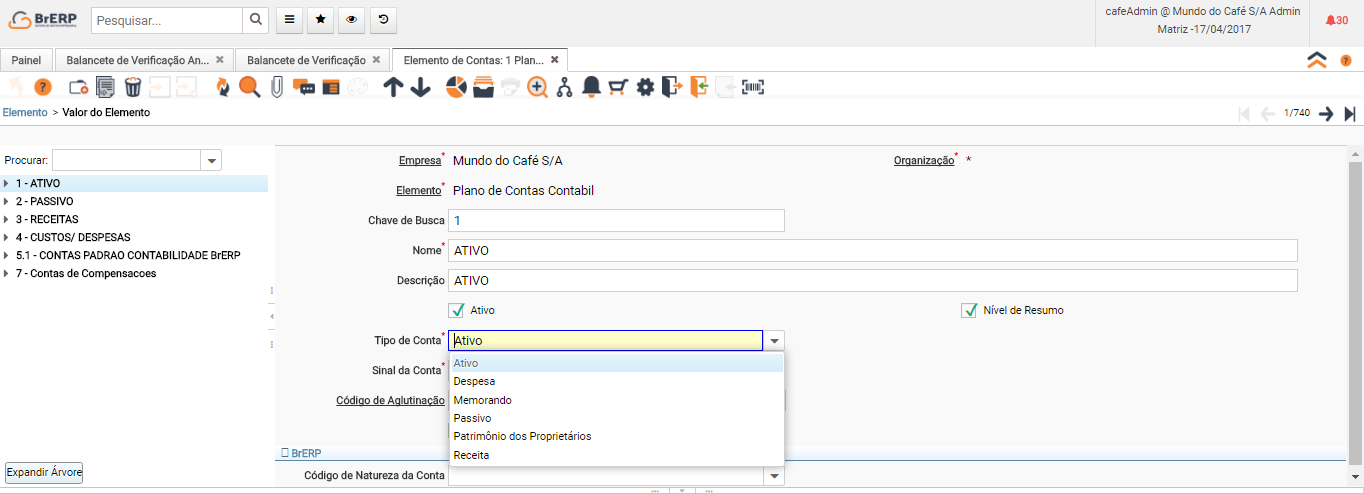The height and width of the screenshot is (494, 1364).
Task: Click the Elemento breadcrumb link
Action: point(25,113)
